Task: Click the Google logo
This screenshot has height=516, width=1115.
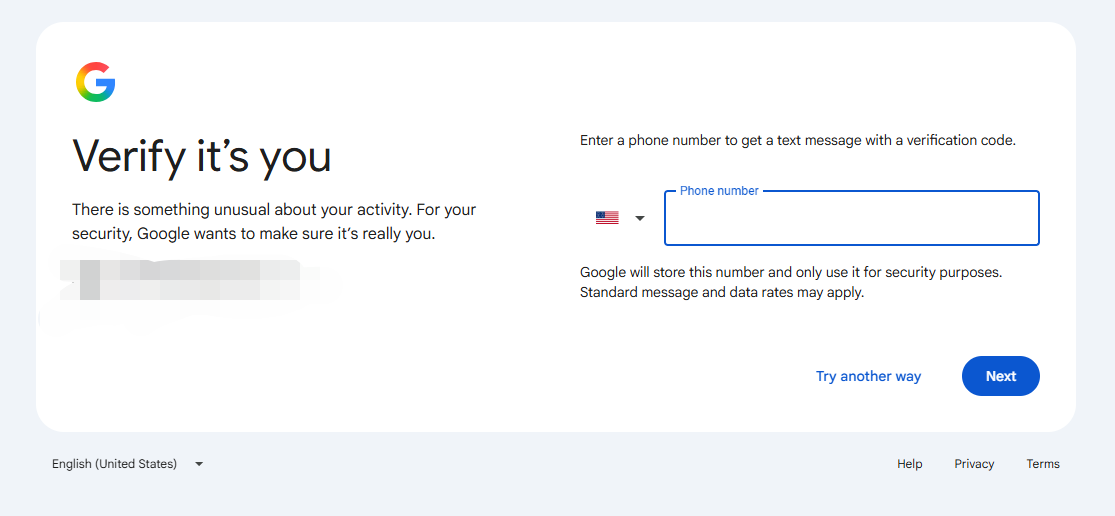Action: pyautogui.click(x=95, y=82)
